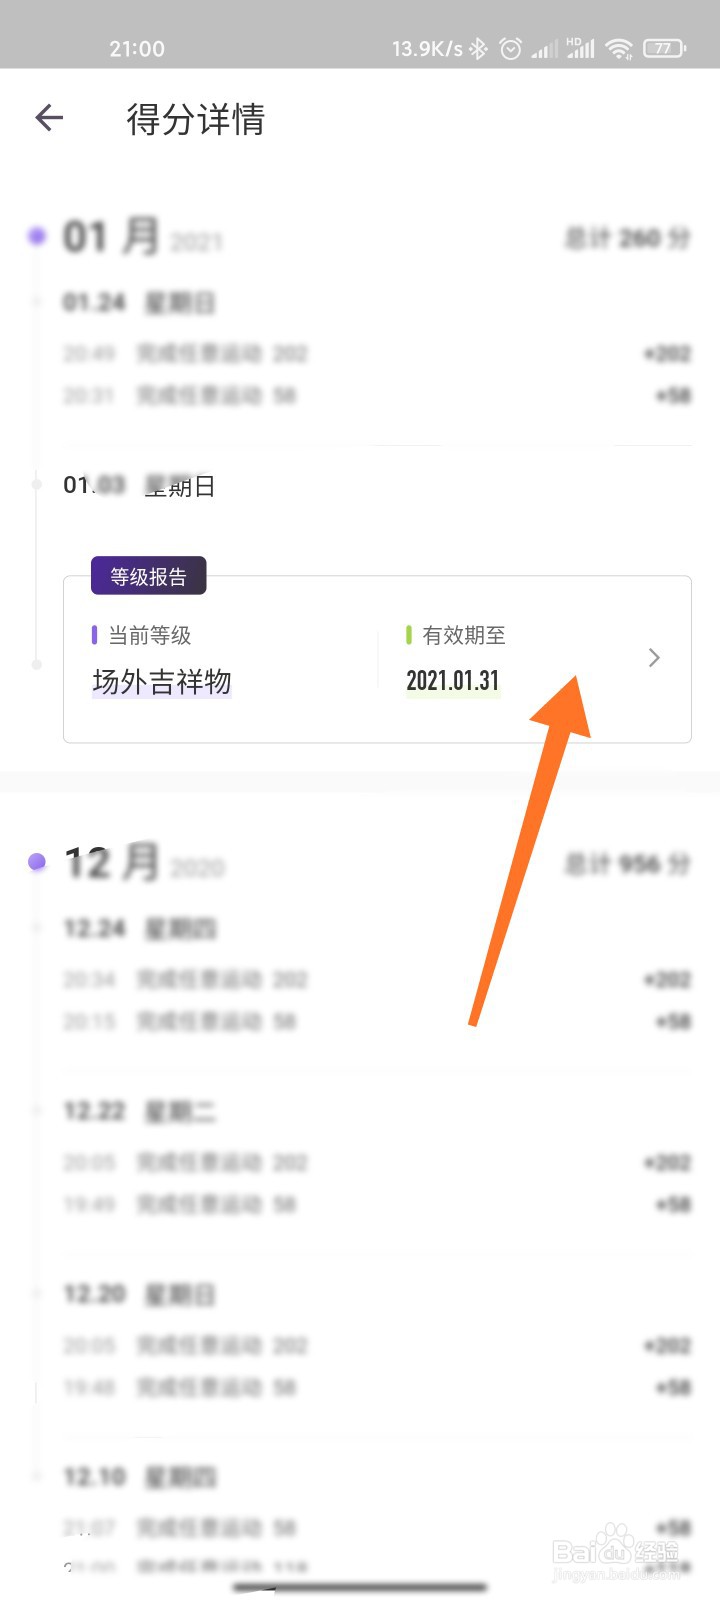Screen dimensions: 720x1600
Task: Tap the battery indicator icon
Action: [664, 48]
